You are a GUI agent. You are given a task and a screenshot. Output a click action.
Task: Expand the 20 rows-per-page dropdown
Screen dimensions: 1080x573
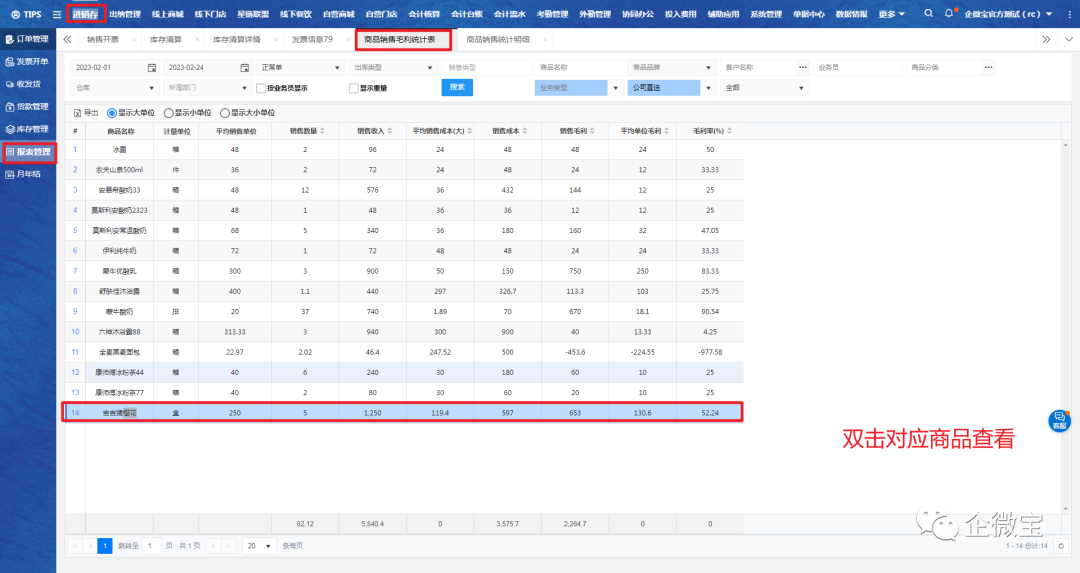click(260, 546)
